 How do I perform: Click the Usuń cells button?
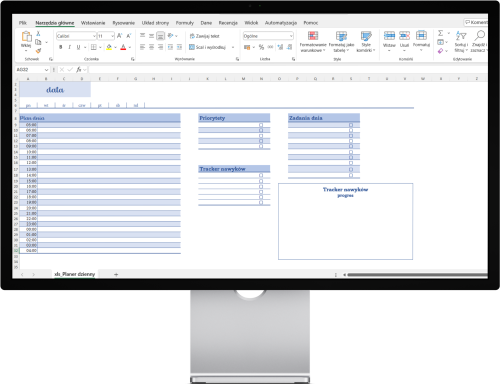404,41
